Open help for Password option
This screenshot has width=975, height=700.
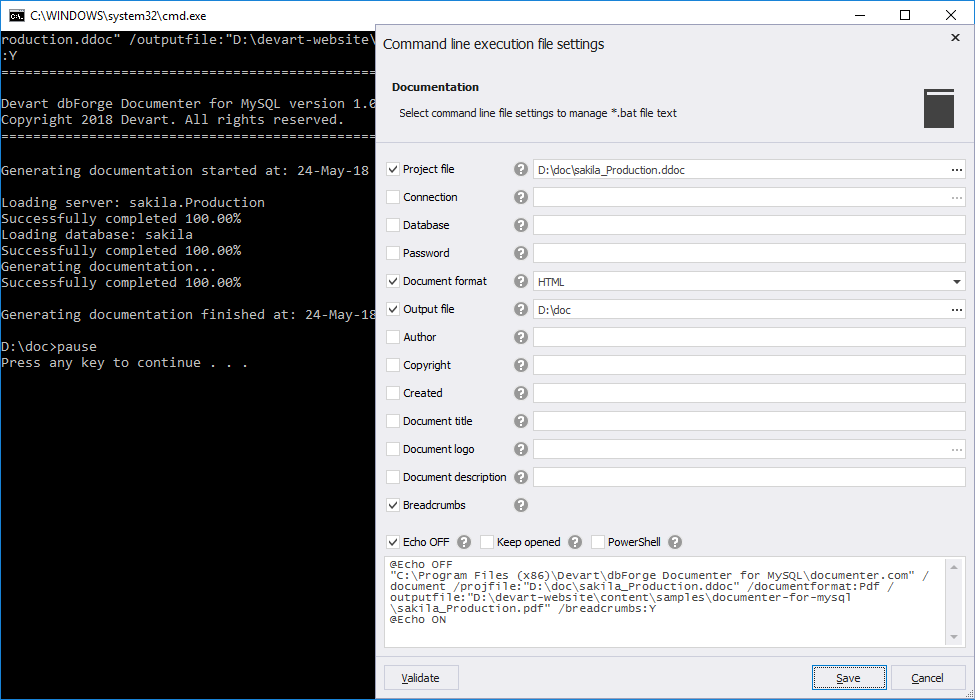point(521,253)
